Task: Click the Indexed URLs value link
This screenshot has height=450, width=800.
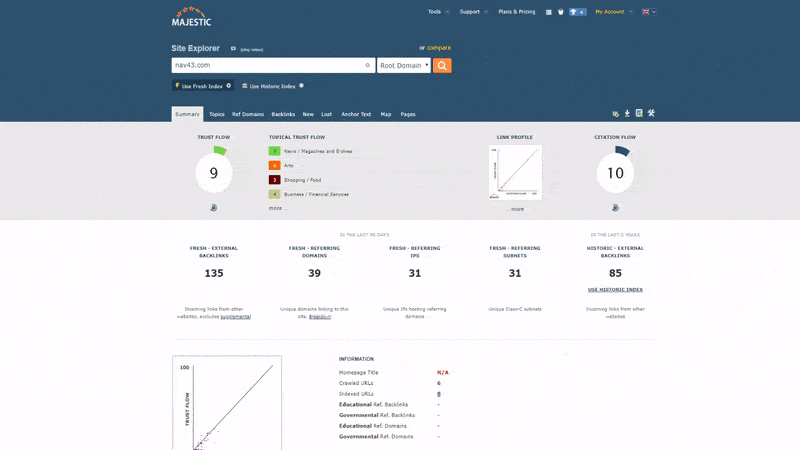Action: [439, 394]
